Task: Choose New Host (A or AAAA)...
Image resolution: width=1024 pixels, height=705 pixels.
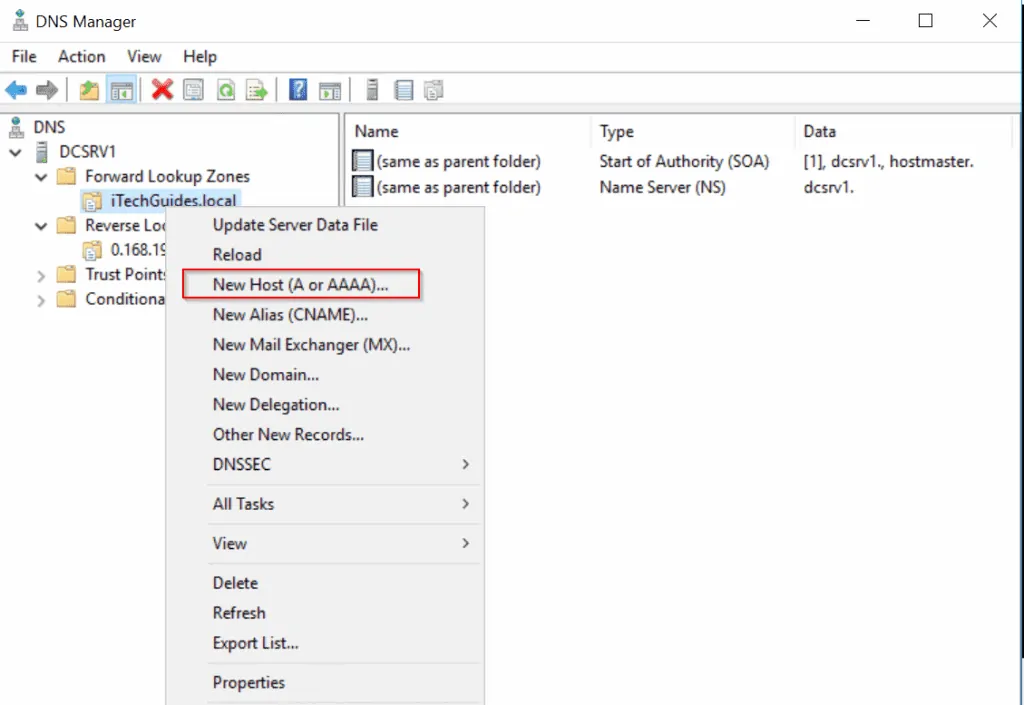Action: pos(300,285)
